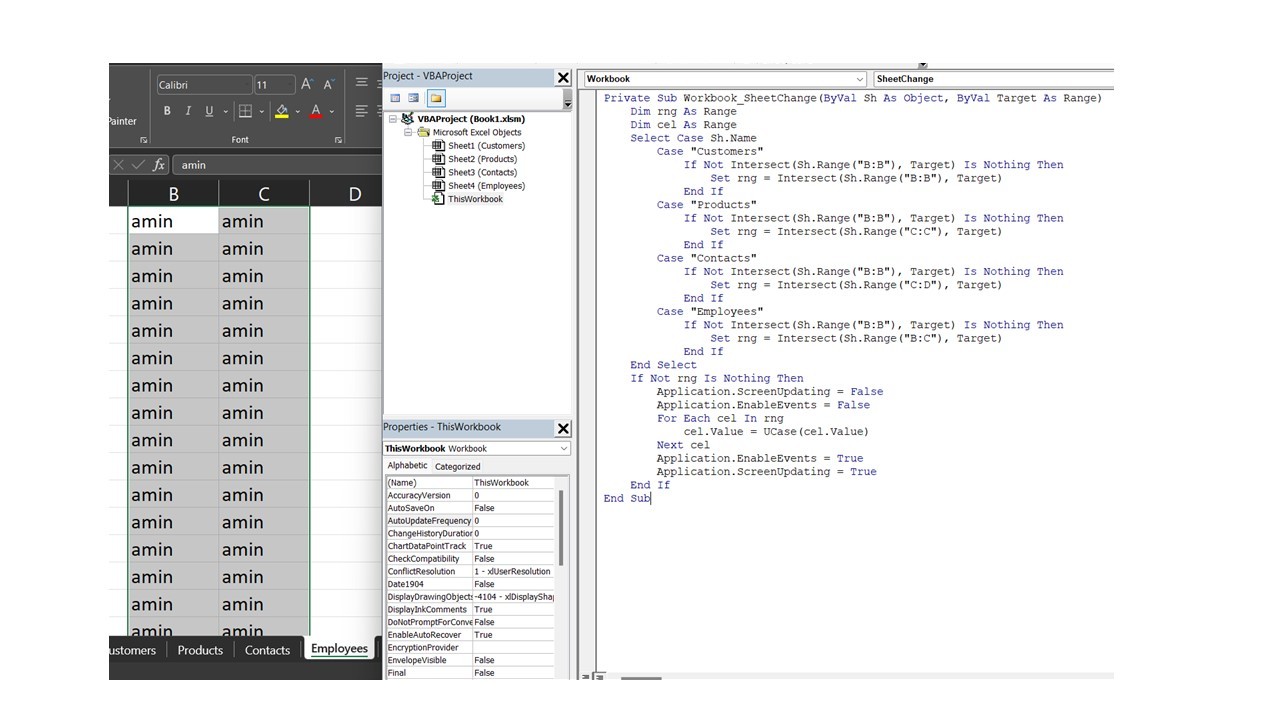Screen dimensions: 1280x720
Task: Toggle underline formatting
Action: coord(209,111)
